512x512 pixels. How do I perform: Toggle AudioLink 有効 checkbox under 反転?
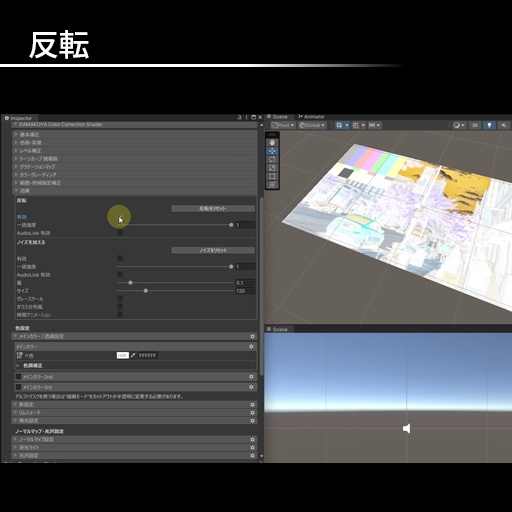click(120, 233)
